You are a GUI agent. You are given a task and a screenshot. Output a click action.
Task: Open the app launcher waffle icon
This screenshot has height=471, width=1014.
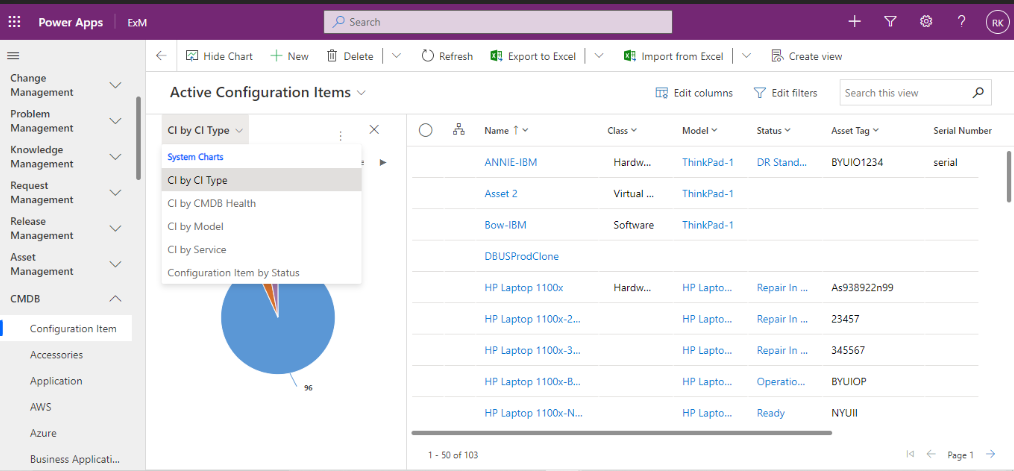click(x=14, y=22)
